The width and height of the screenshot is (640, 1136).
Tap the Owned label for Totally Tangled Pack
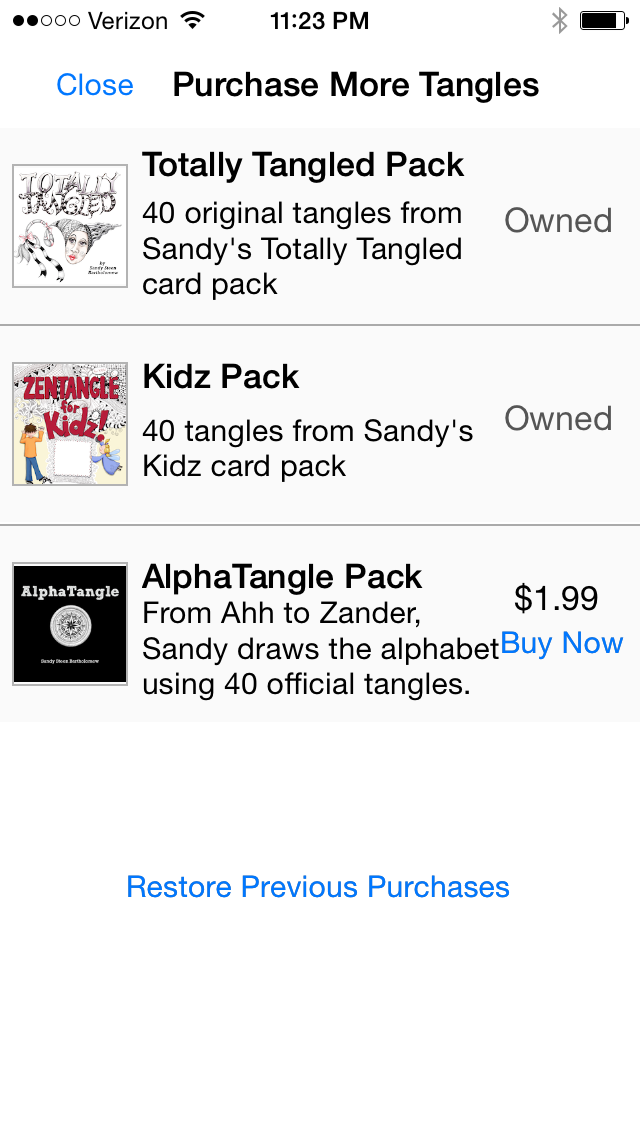pos(558,221)
